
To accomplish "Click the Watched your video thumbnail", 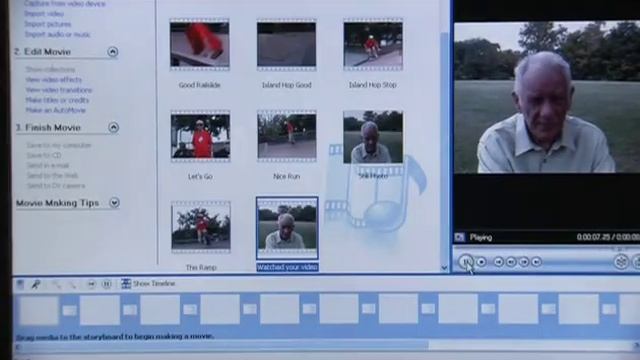I will [287, 228].
